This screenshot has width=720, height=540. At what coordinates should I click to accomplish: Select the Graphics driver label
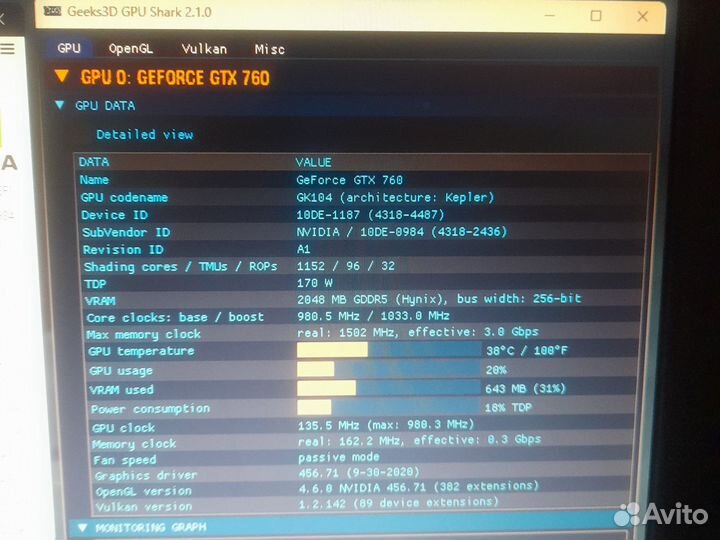[x=146, y=476]
